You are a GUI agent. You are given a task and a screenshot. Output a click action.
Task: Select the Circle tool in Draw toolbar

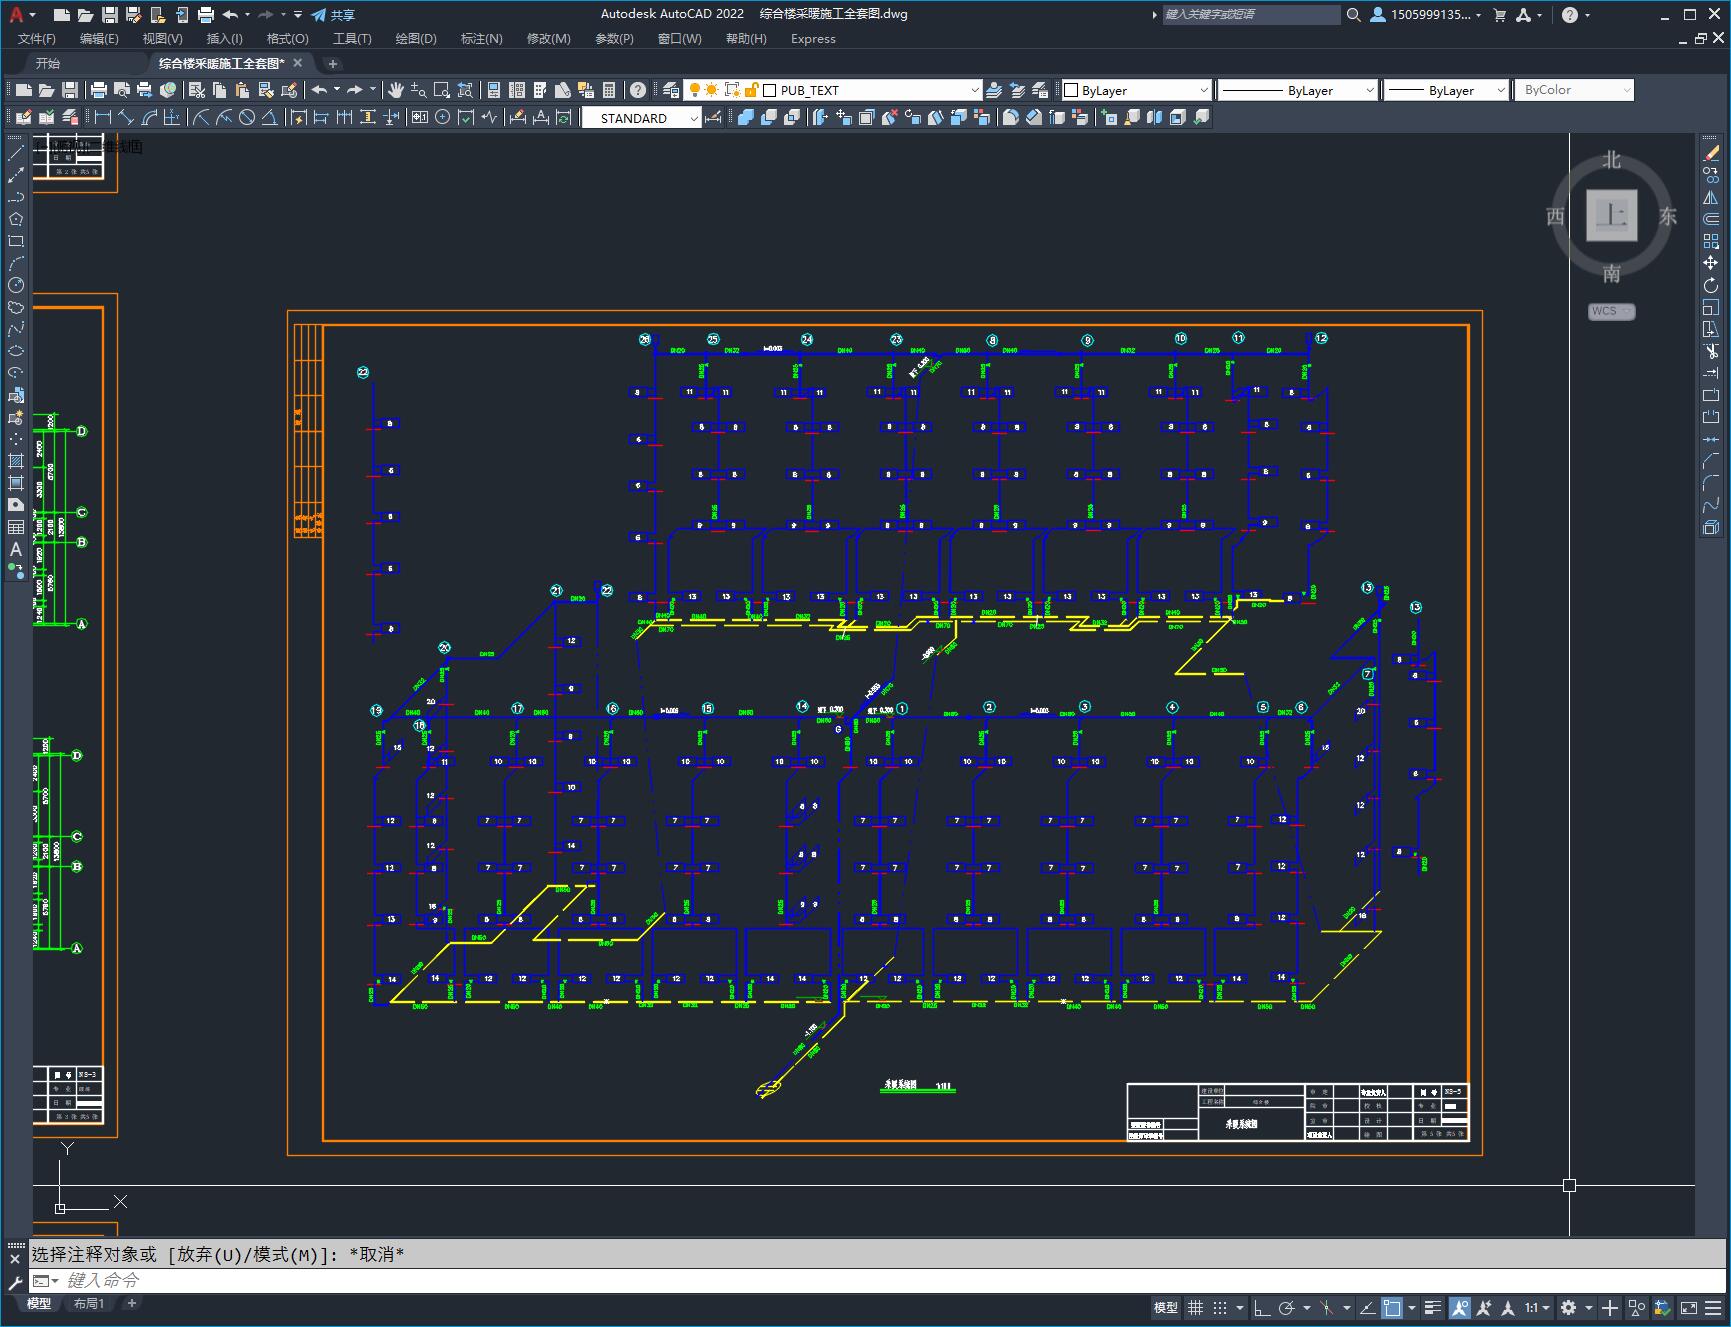pos(16,285)
